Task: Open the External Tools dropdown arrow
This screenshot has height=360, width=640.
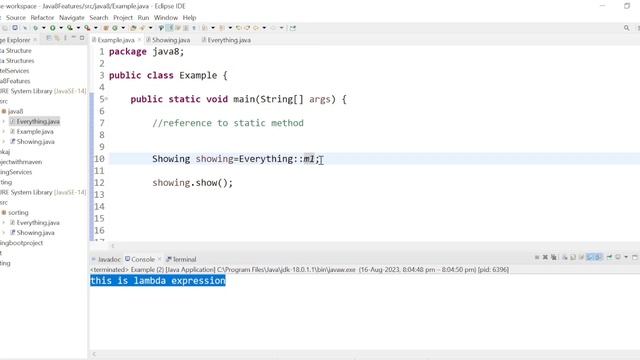Action: pyautogui.click(x=96, y=28)
